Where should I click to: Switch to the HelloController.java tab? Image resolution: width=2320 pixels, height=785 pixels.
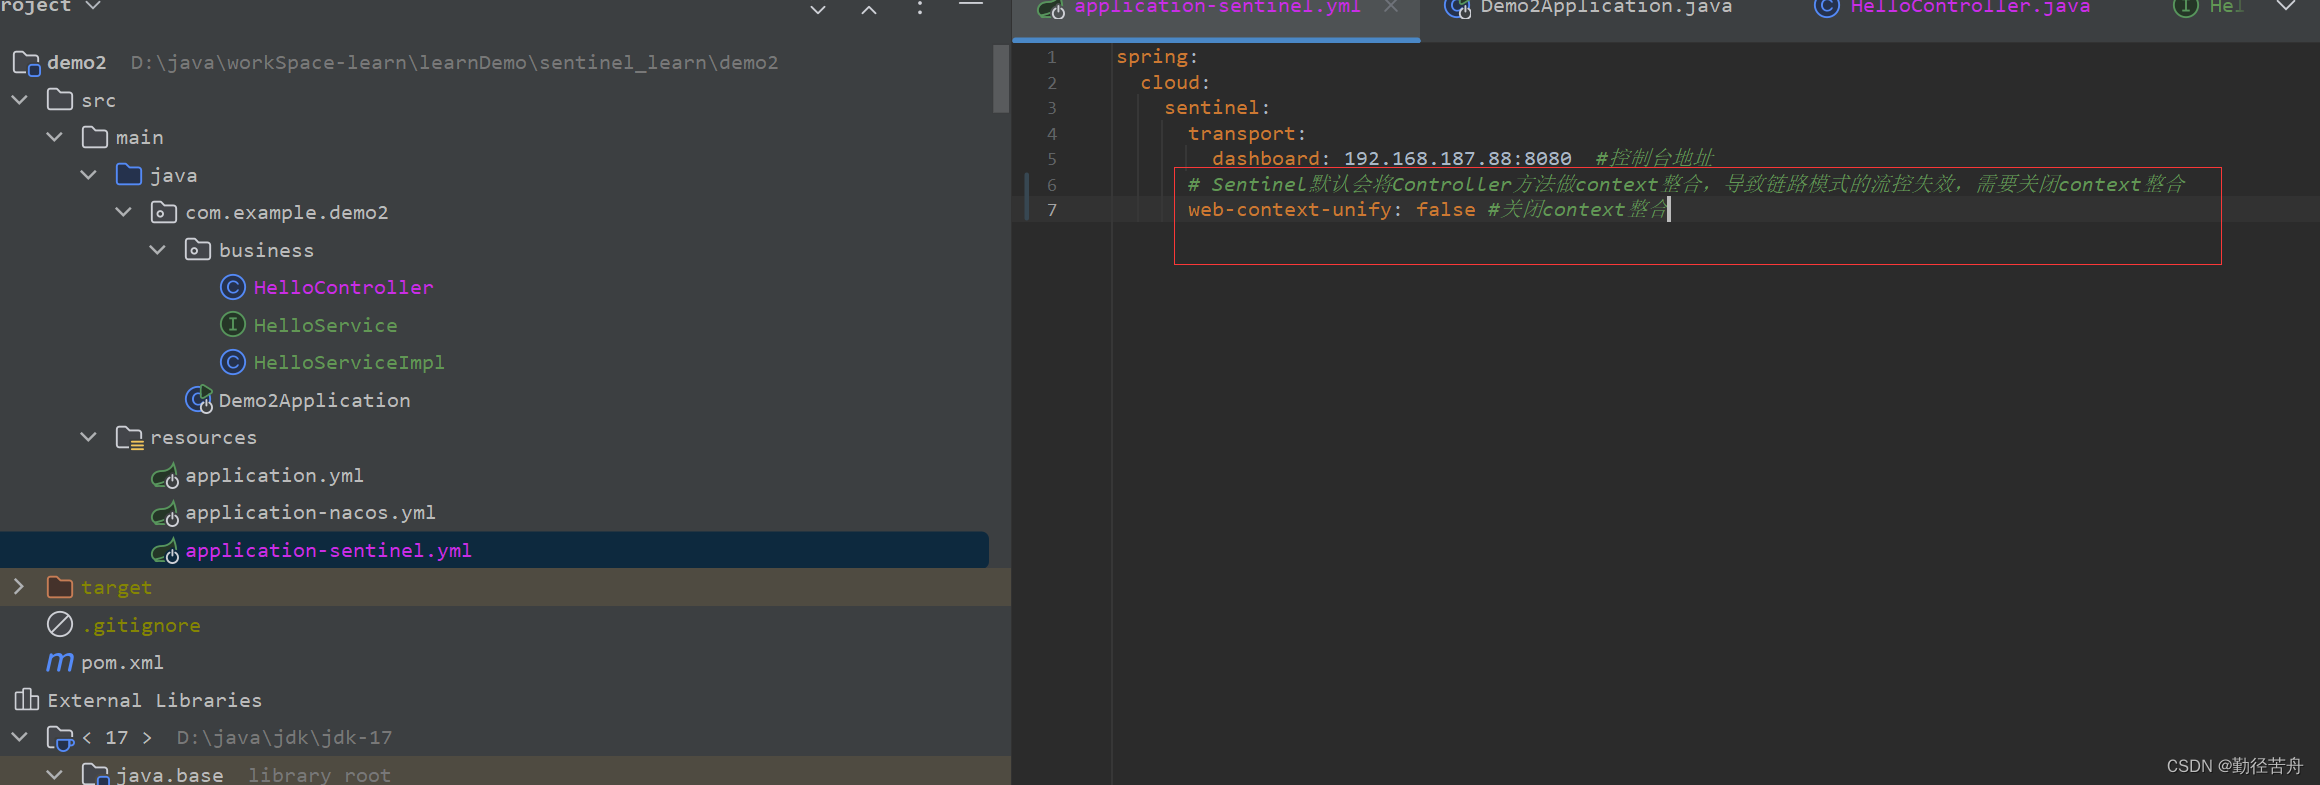coord(1952,8)
